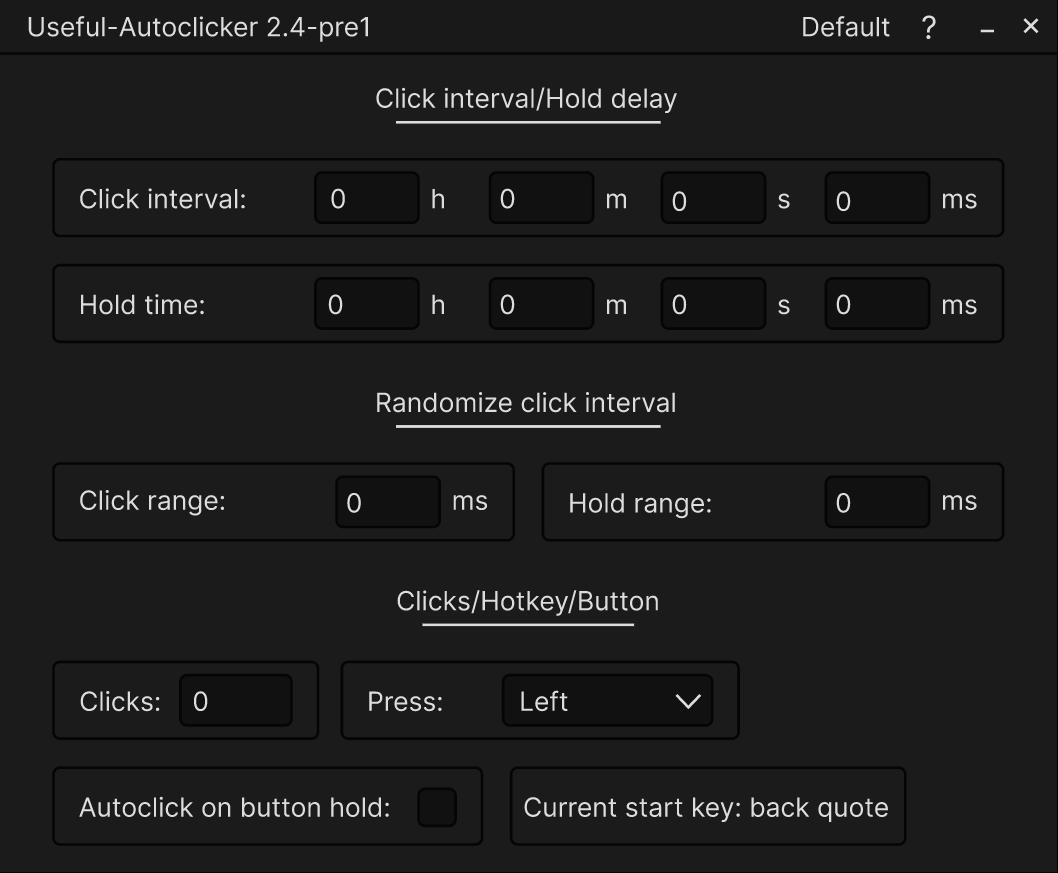Image resolution: width=1058 pixels, height=873 pixels.
Task: Click the "Autoclick on button hold:" label
Action: 235,807
